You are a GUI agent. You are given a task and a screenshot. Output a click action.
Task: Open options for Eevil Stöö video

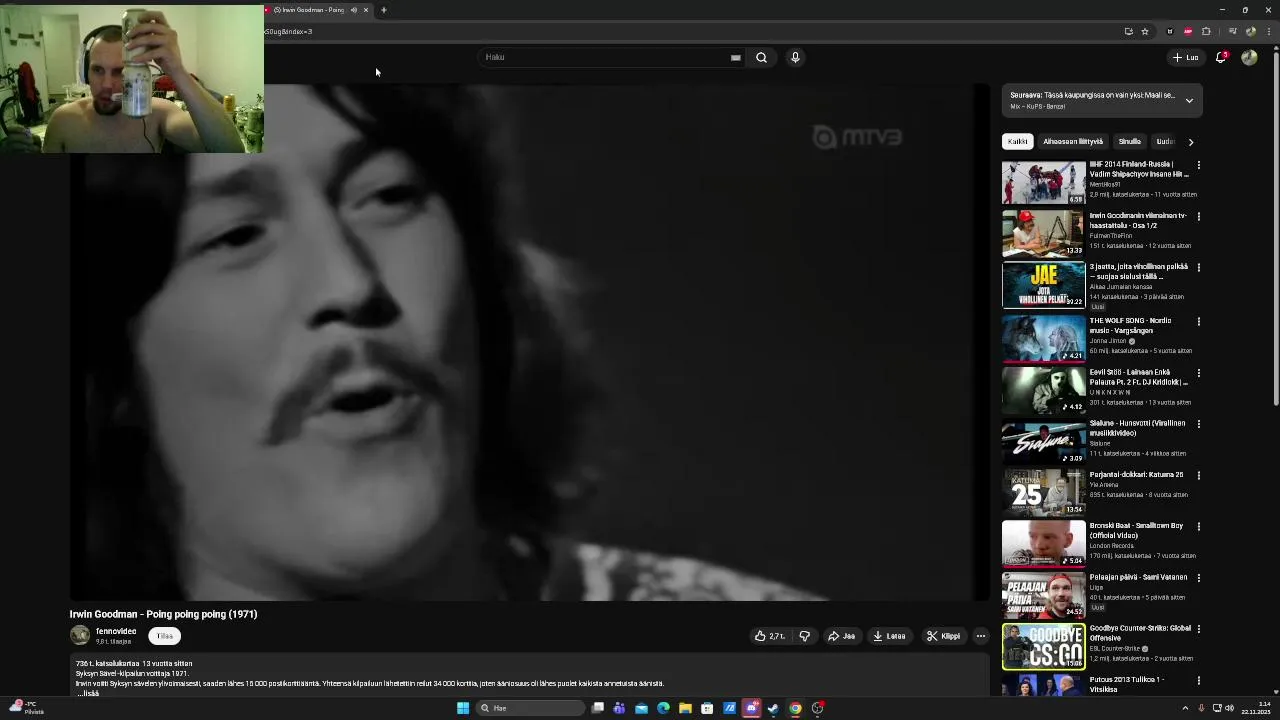click(x=1199, y=373)
